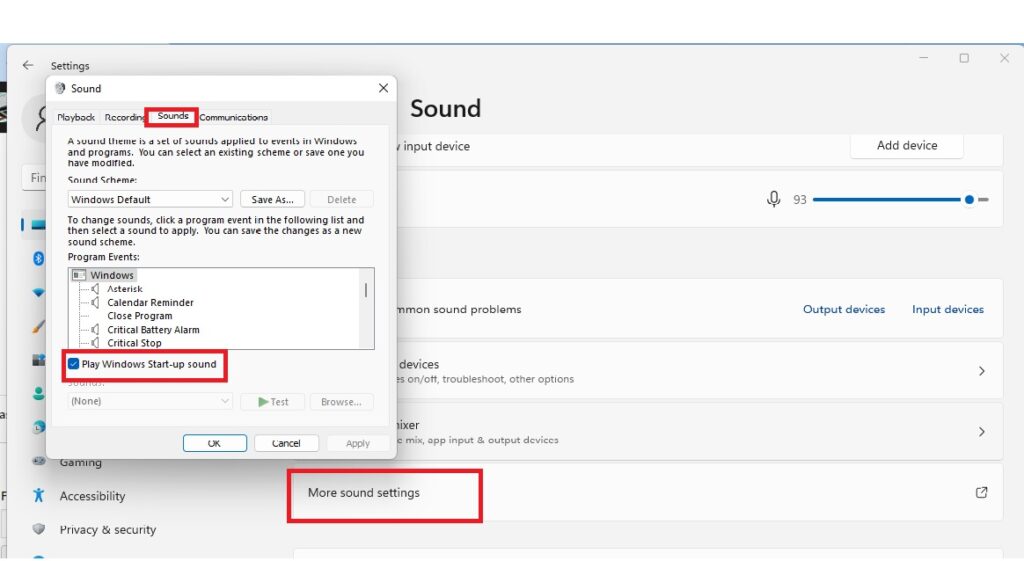Screen dimensions: 1024x561
Task: Open Privacy & security settings
Action: [x=108, y=530]
